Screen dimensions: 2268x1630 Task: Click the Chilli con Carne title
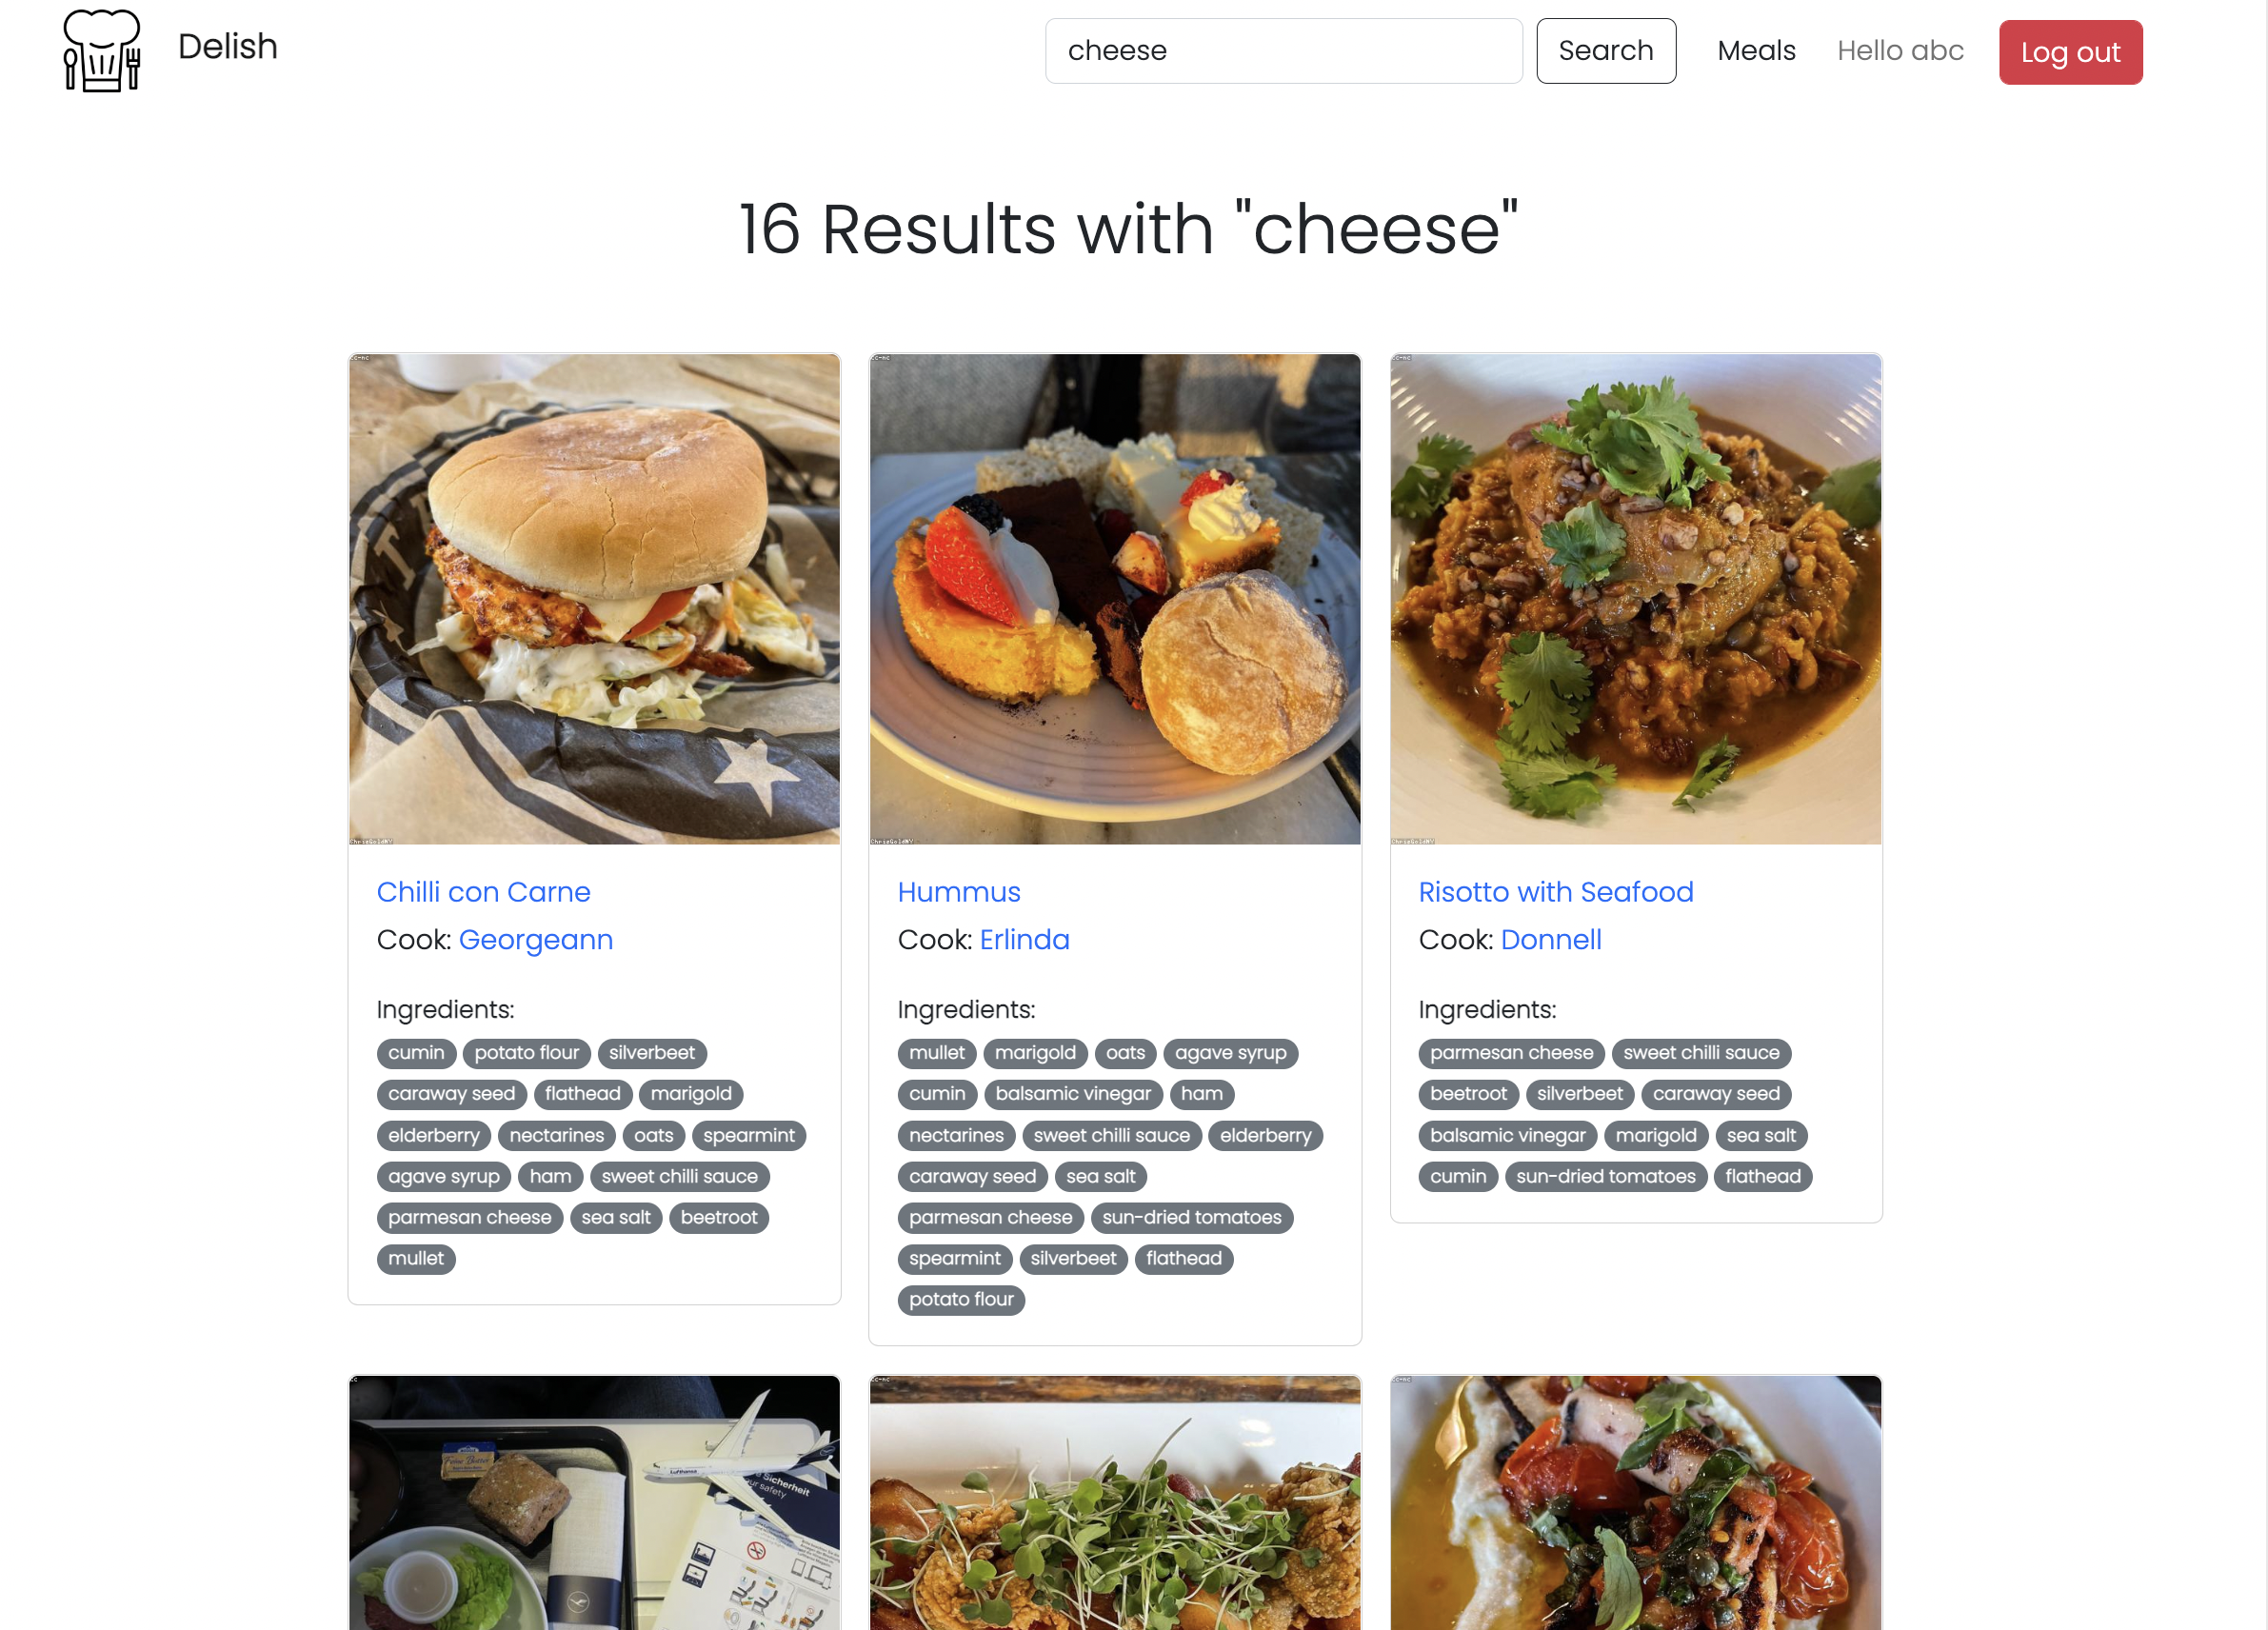(485, 892)
